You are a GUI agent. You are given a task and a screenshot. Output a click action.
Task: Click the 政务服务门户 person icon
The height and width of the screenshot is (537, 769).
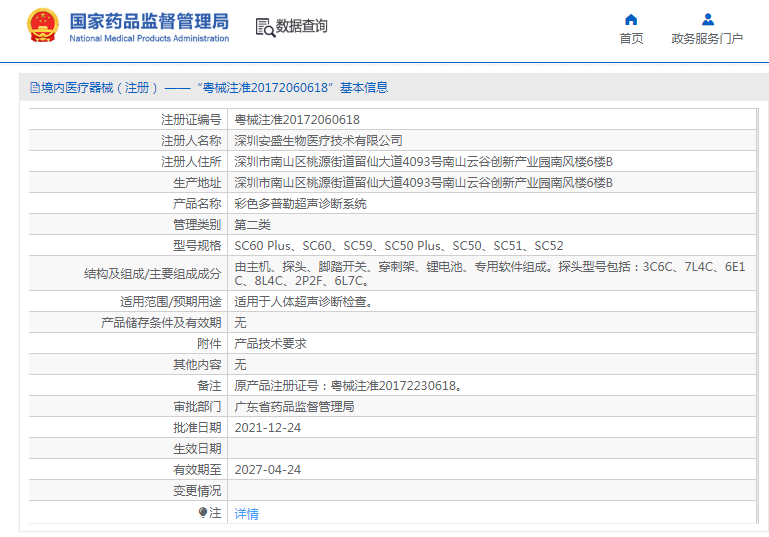(707, 19)
